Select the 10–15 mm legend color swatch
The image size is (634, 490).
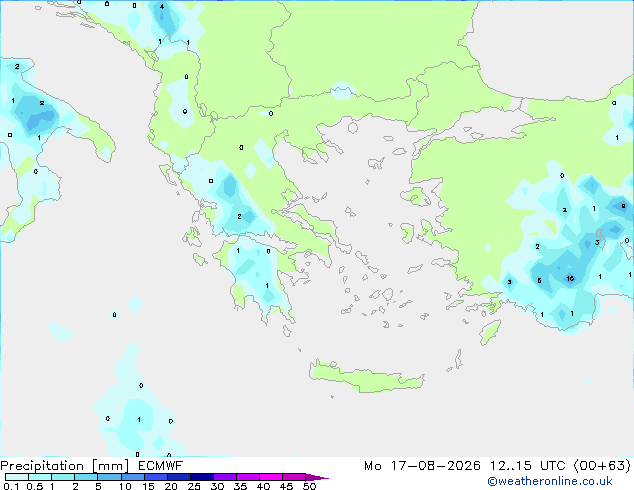[132, 477]
